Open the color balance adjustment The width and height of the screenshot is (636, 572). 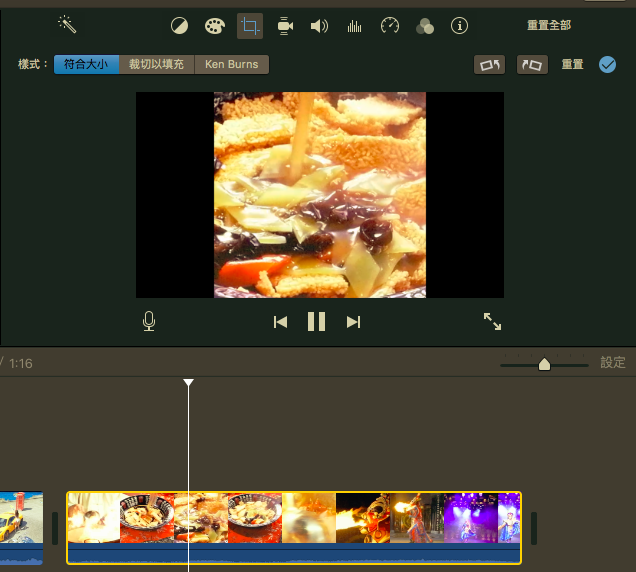coord(179,26)
